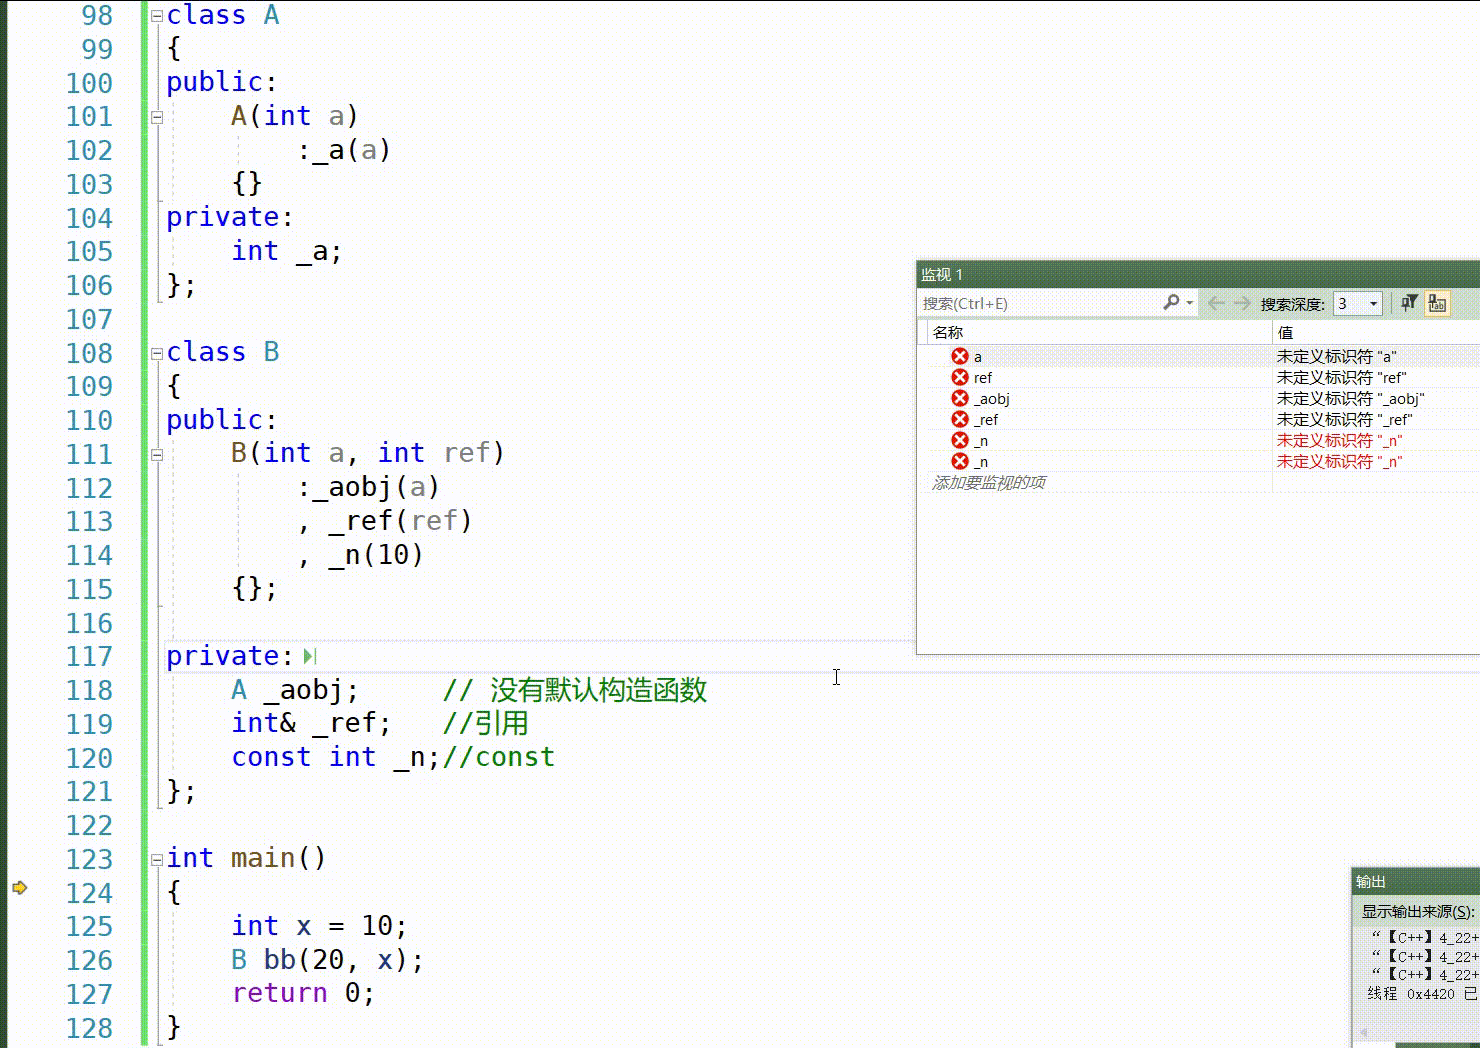
Task: Click value 未定义标识符 "a" in watch
Action: pyautogui.click(x=1337, y=356)
